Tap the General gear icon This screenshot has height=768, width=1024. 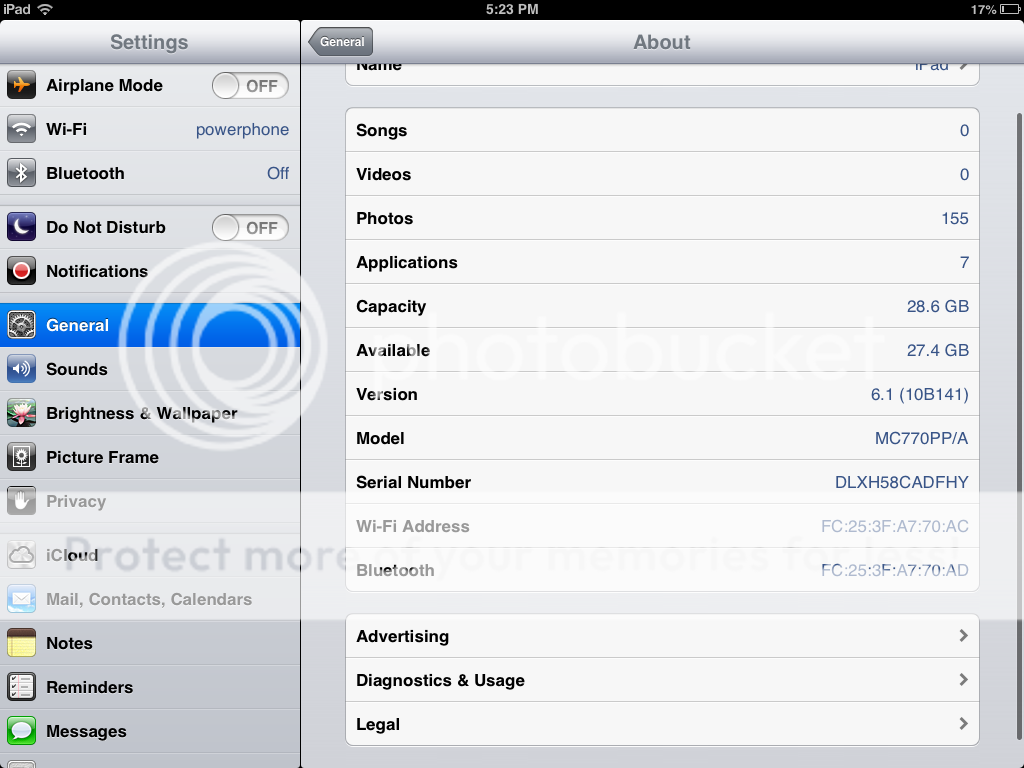21,325
